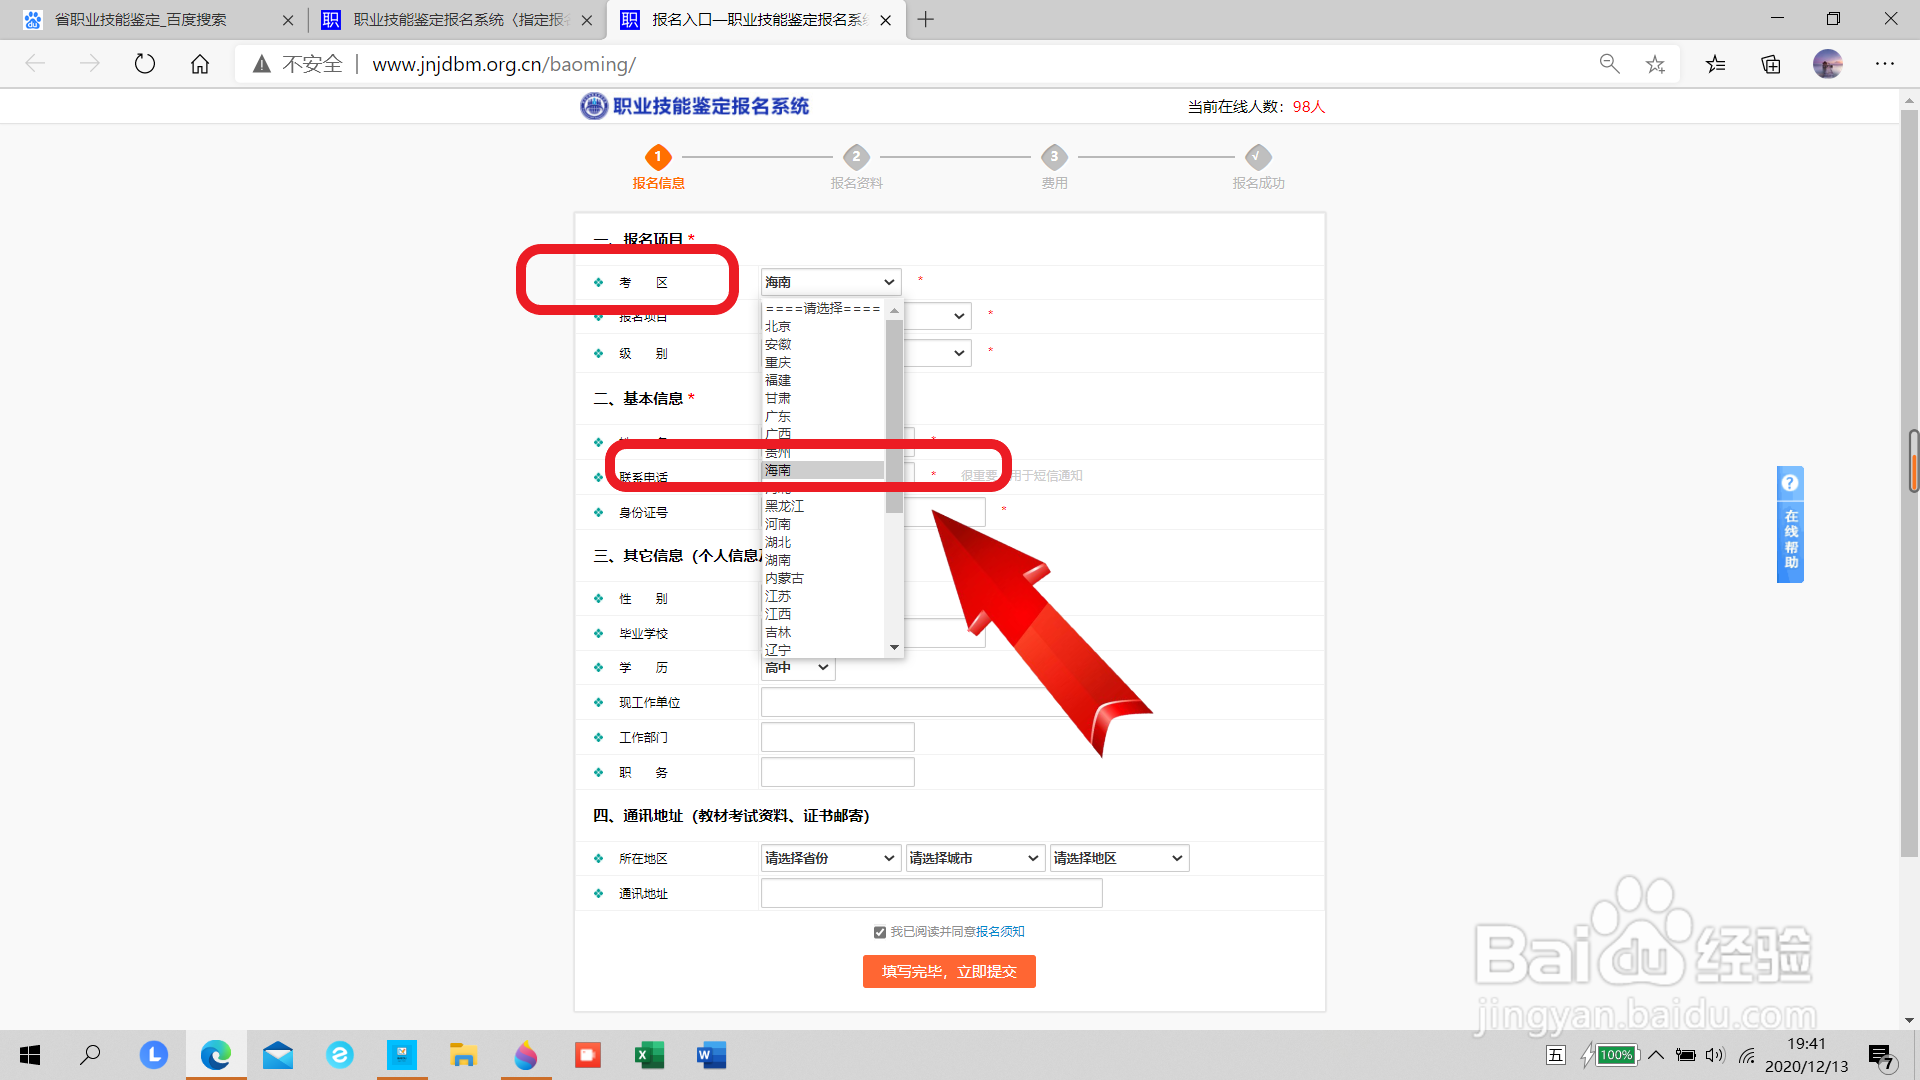Click the back navigation arrow

(35, 63)
